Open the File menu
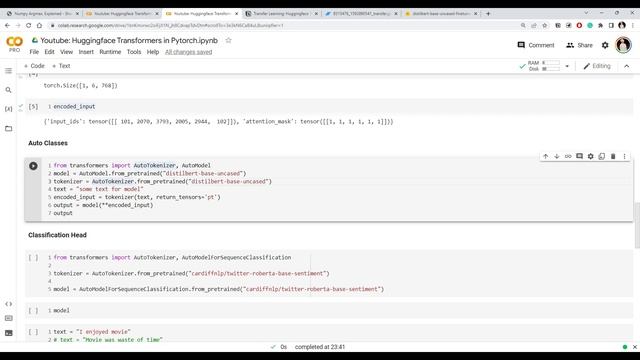Screen dimensions: 640x360 pos(34,52)
